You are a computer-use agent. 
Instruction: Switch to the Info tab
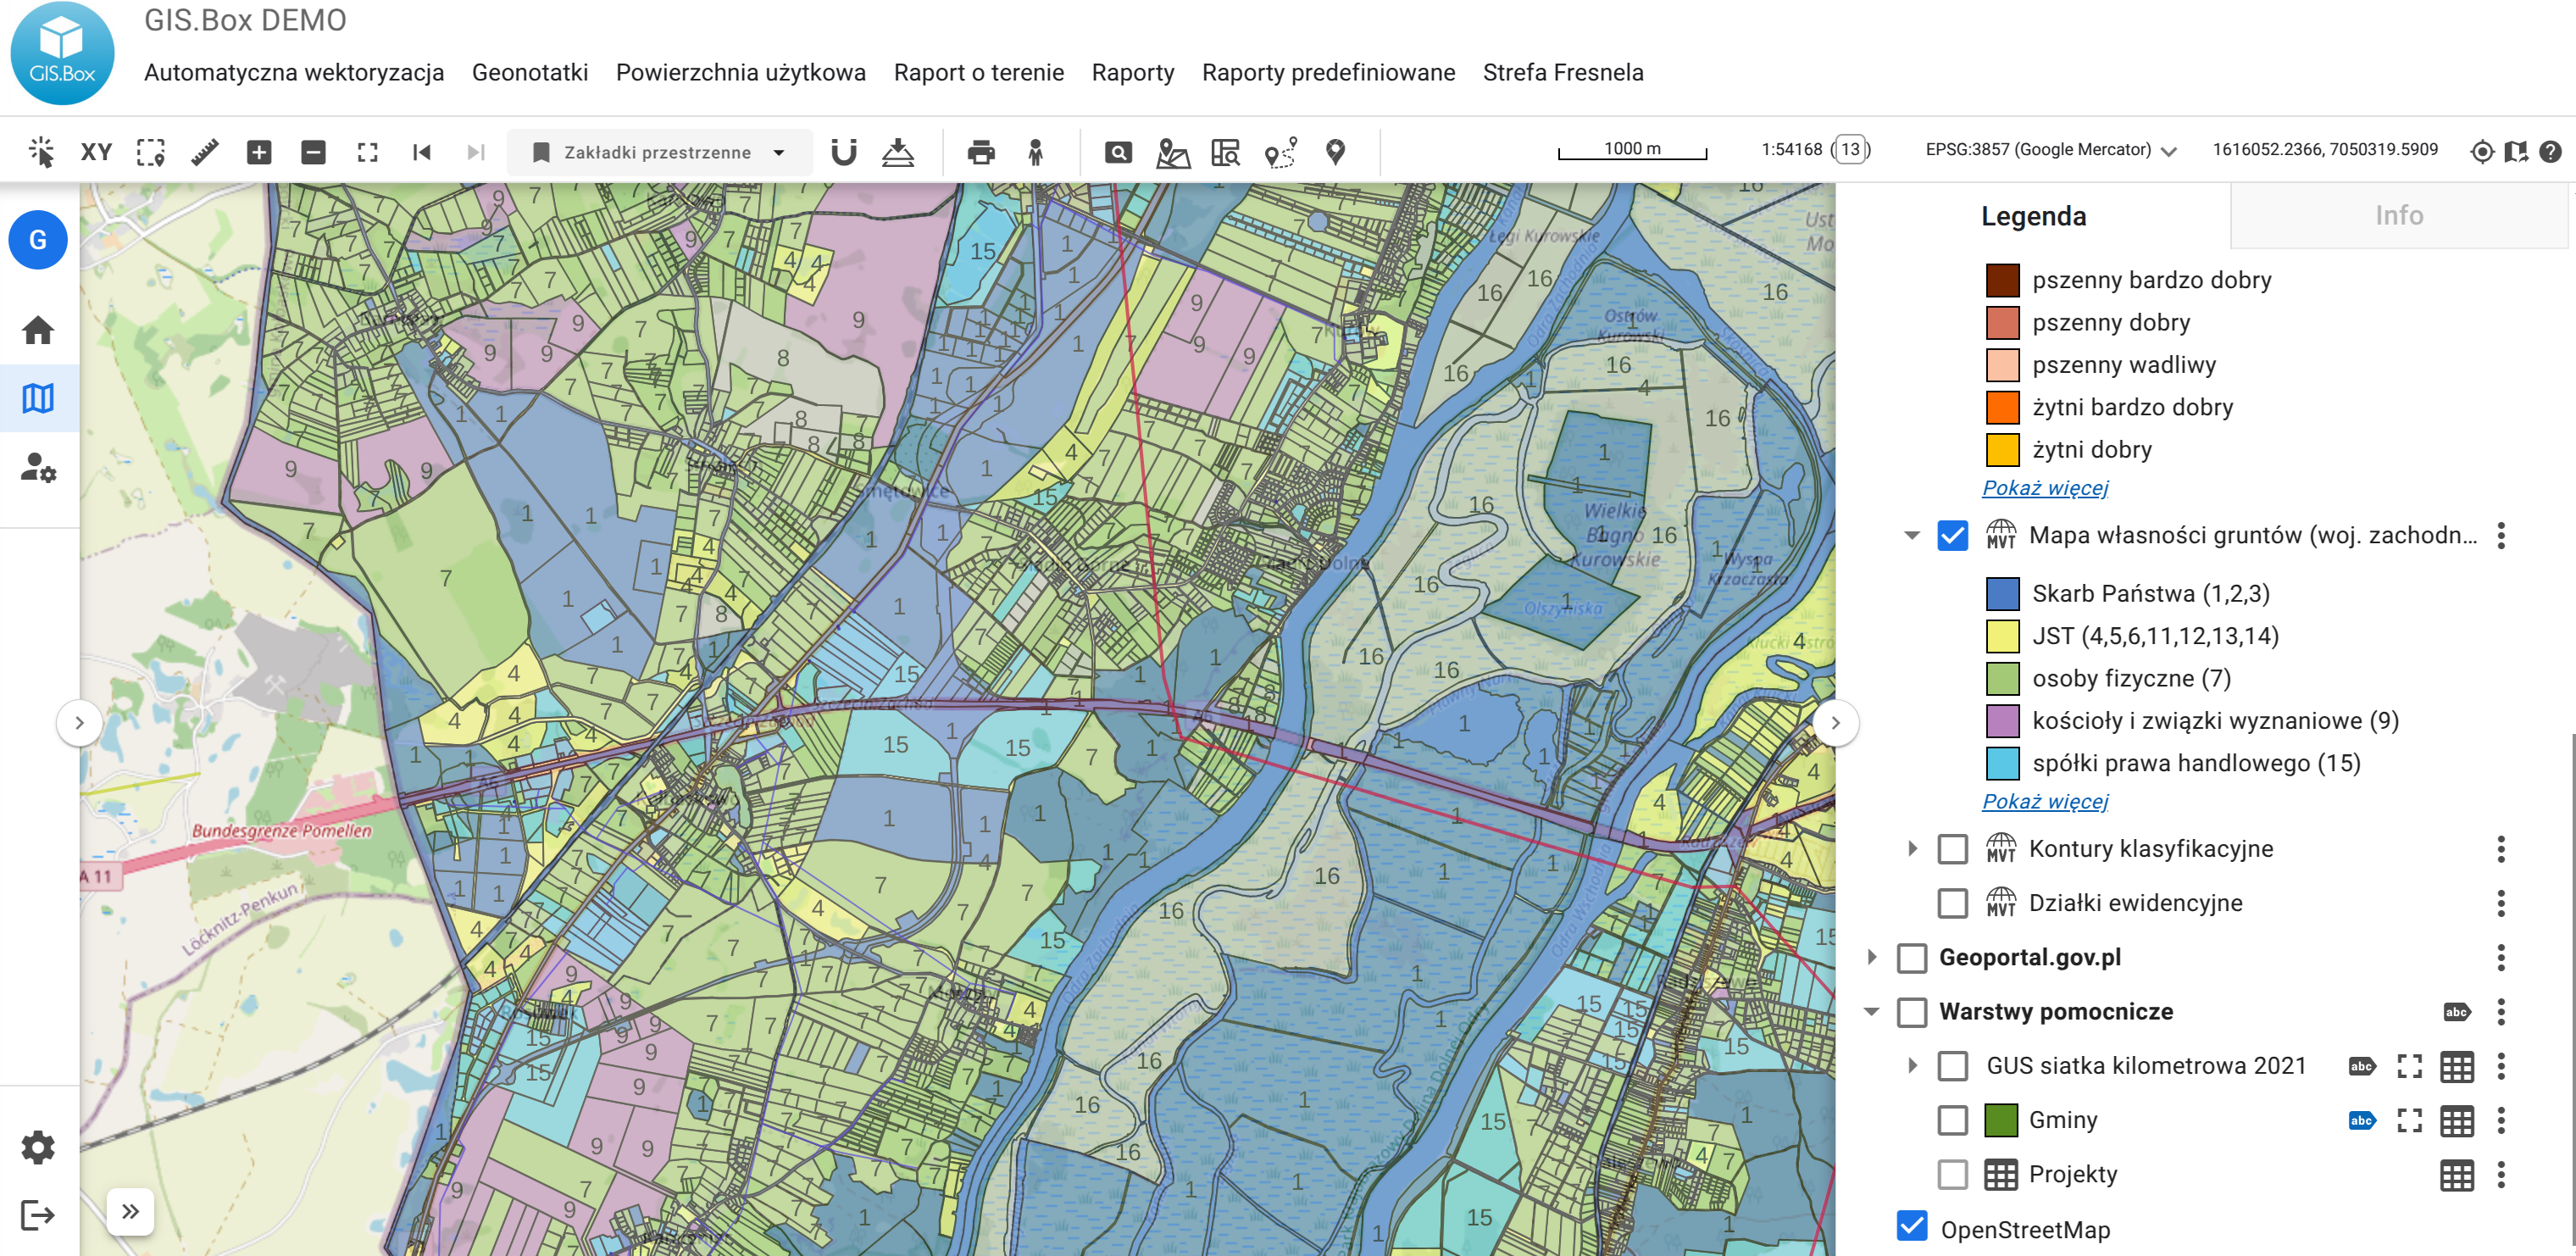point(2398,215)
